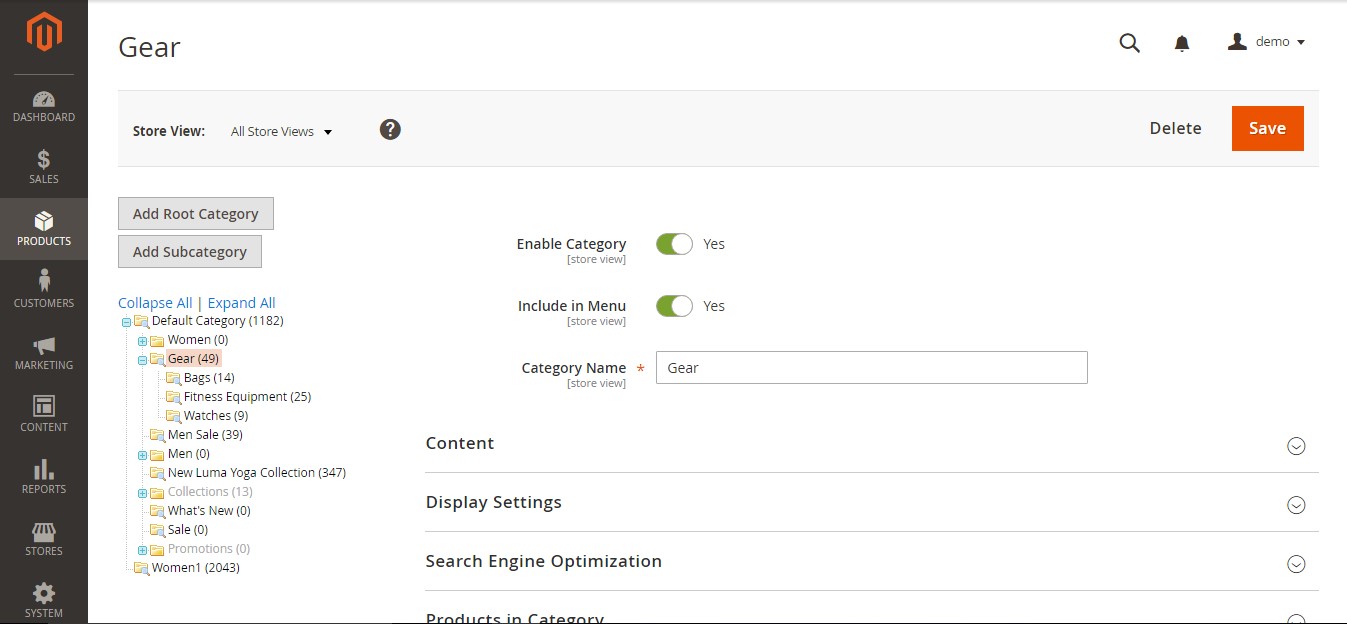Screen dimensions: 1347x624
Task: Click the Magento logo icon
Action: click(x=44, y=33)
